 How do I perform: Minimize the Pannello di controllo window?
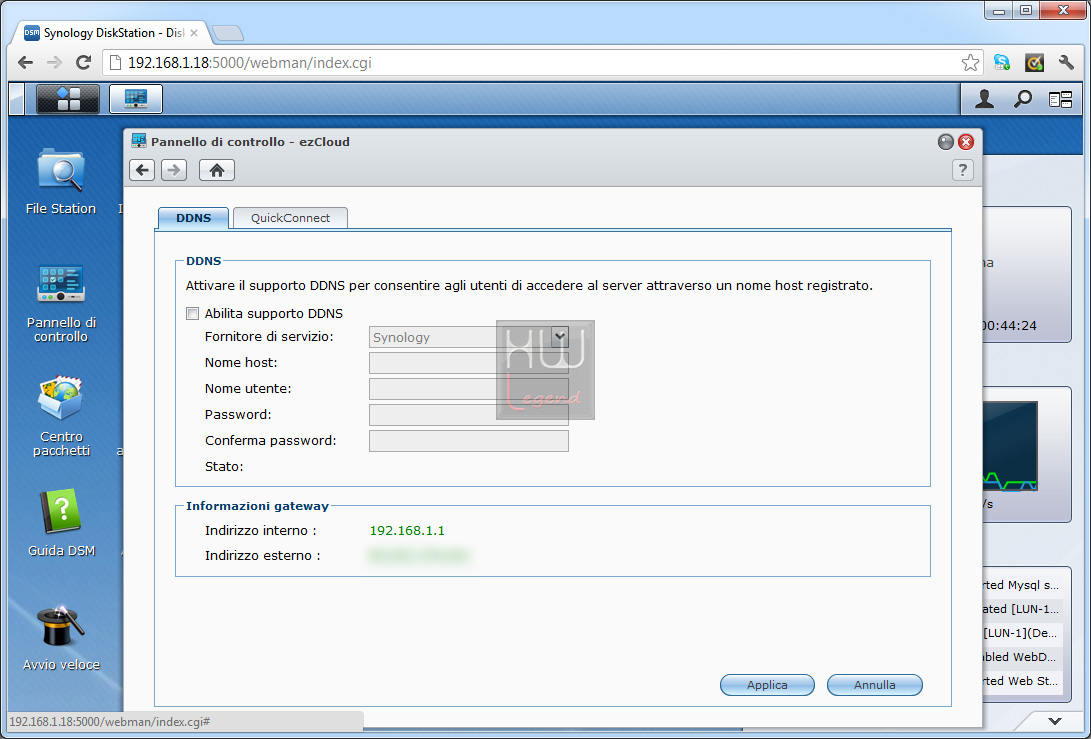point(946,142)
